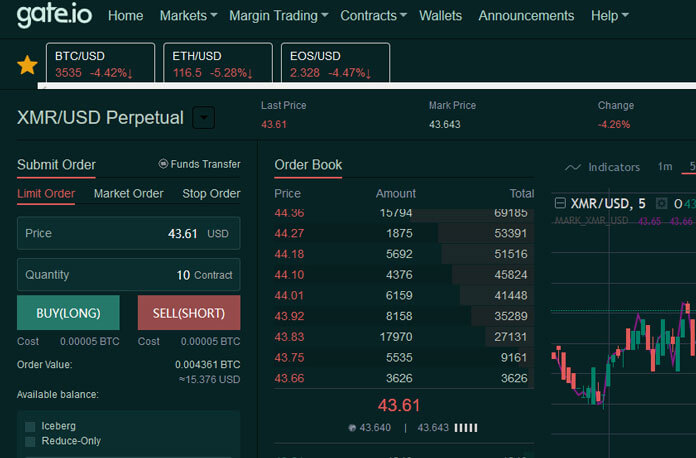Open the Wallets page

pyautogui.click(x=440, y=16)
